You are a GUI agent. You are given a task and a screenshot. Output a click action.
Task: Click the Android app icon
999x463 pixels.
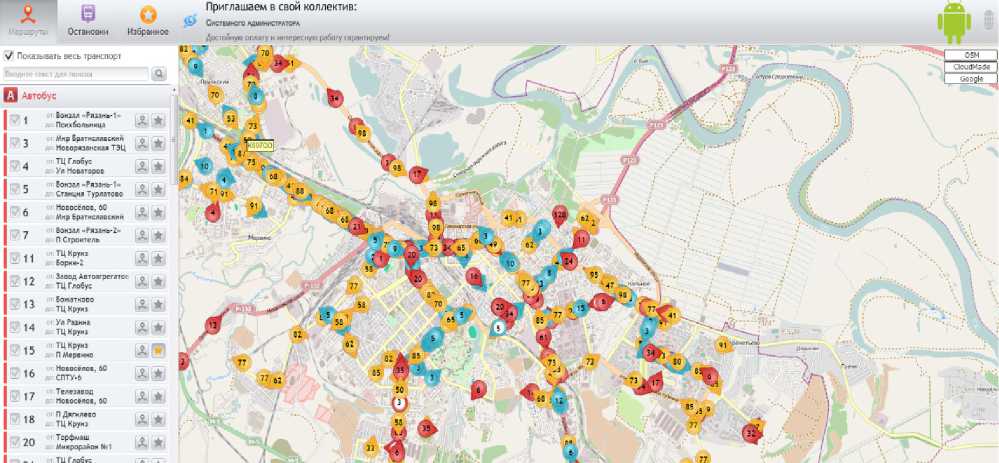[953, 22]
